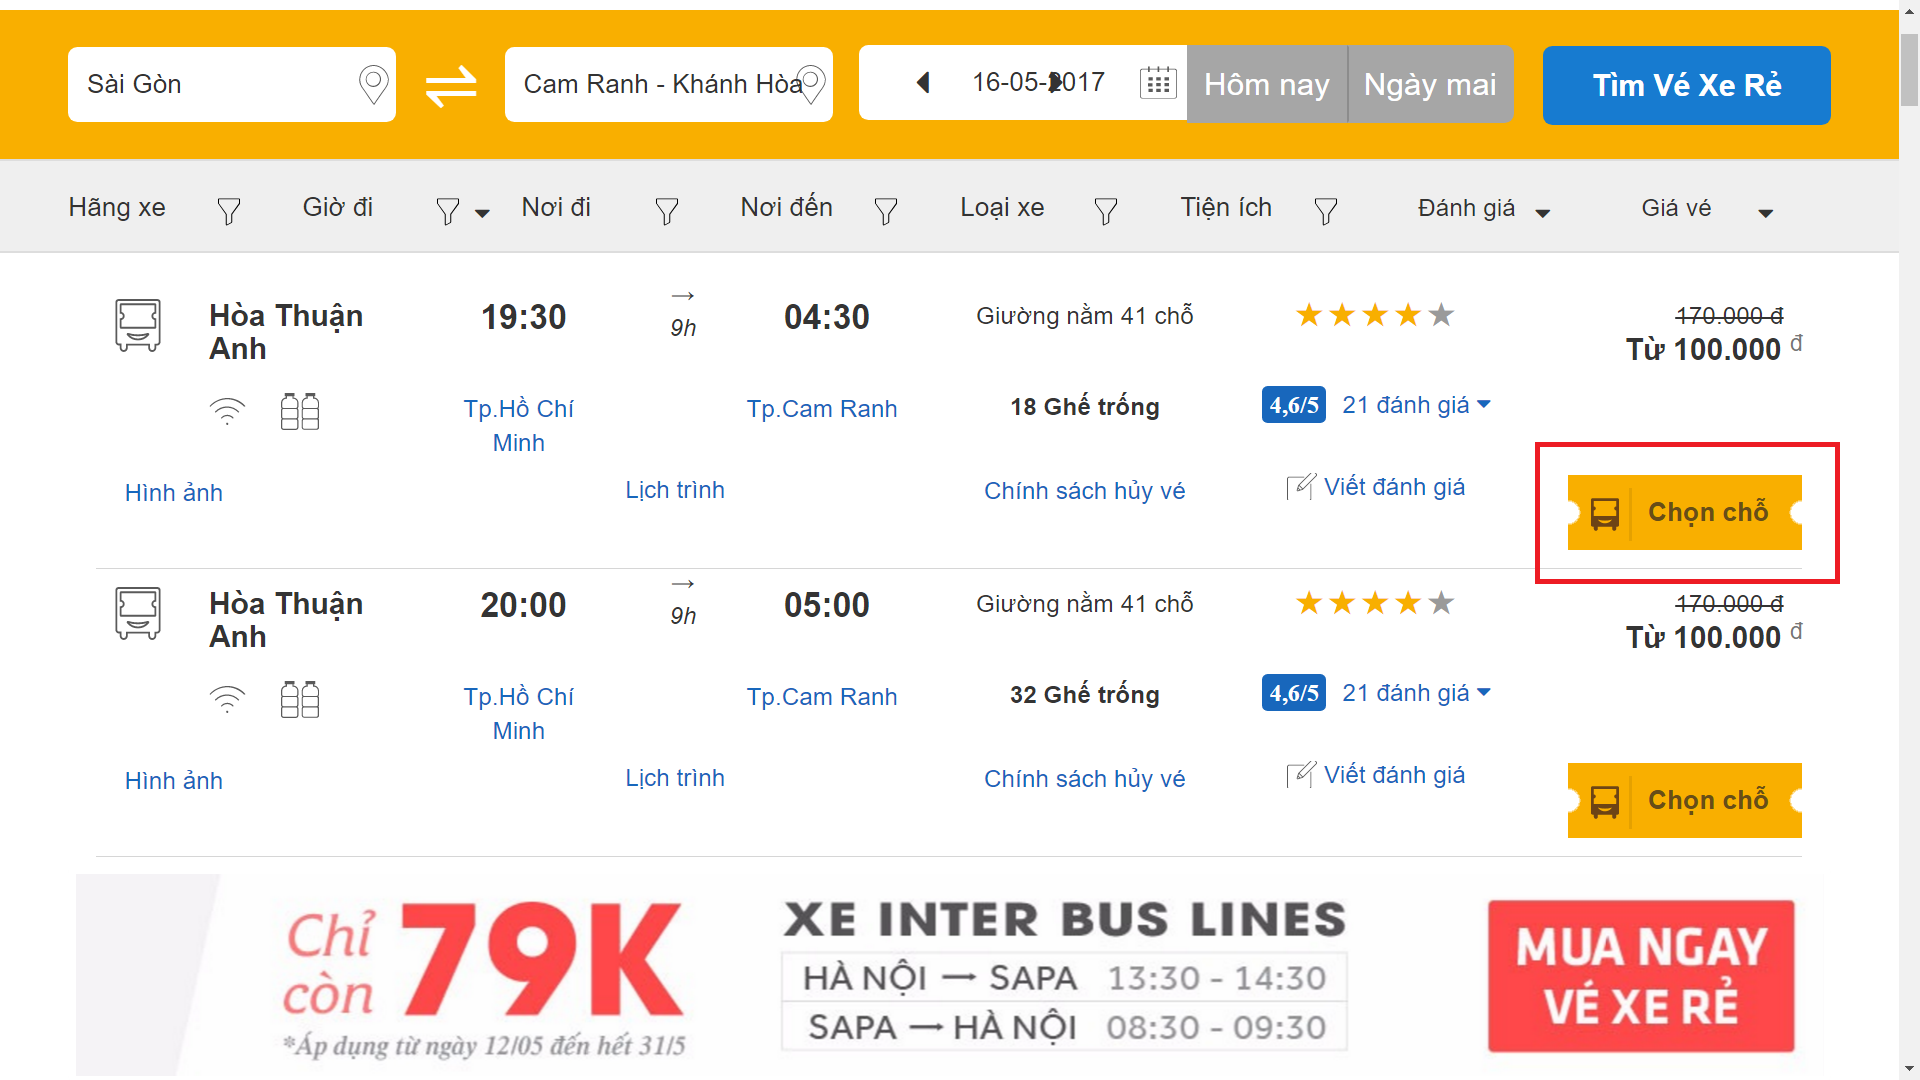The width and height of the screenshot is (1920, 1080).
Task: Open Hãng xe filter funnel icon
Action: pos(228,211)
